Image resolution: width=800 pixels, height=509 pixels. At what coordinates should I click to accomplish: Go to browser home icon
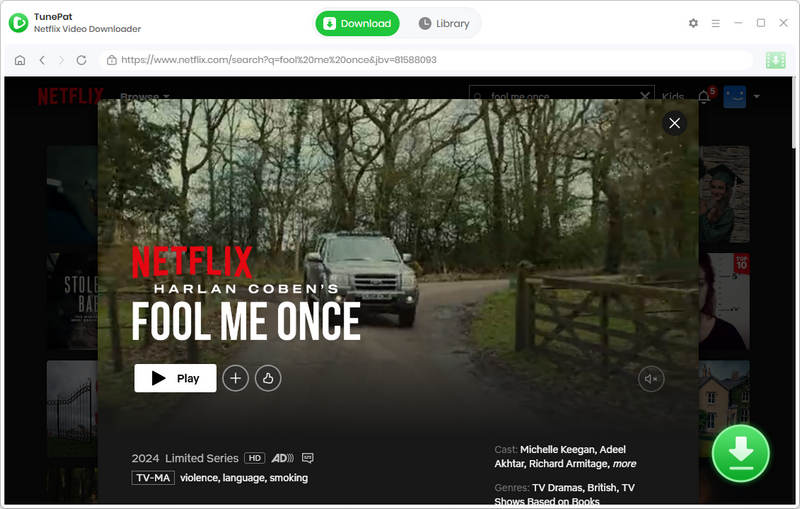[x=20, y=60]
